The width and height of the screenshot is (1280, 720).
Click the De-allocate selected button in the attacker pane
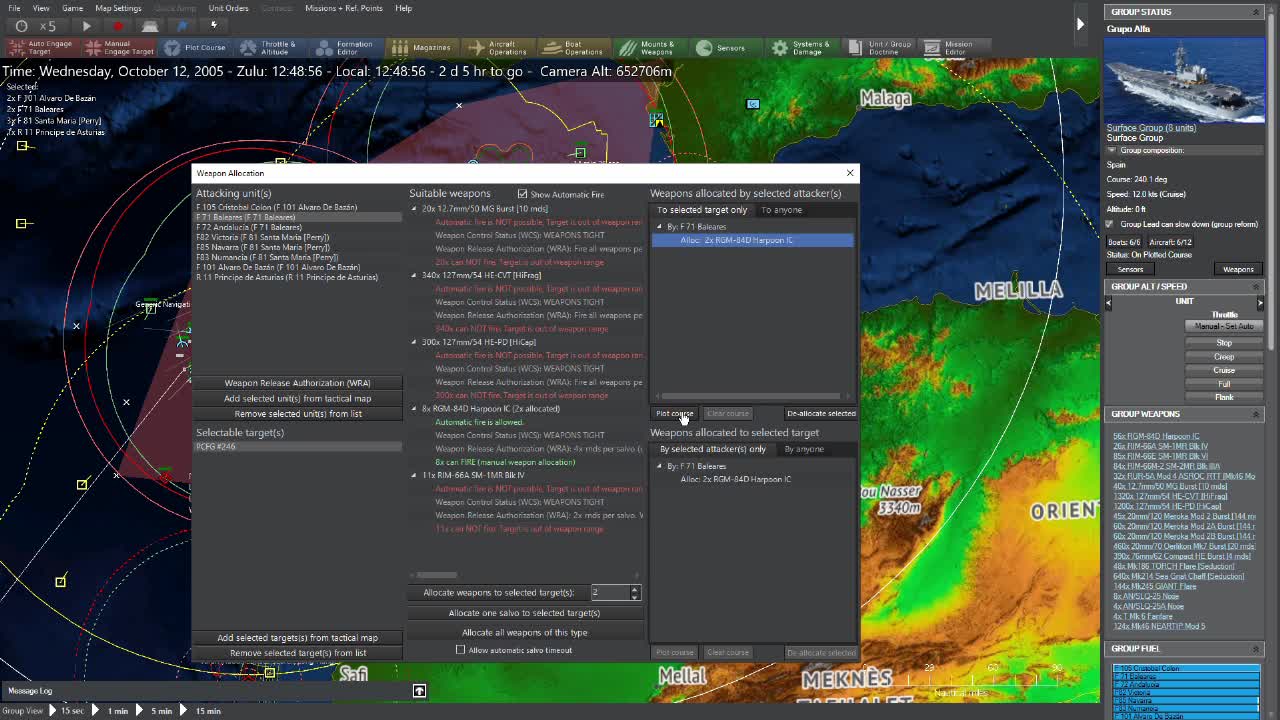point(820,413)
